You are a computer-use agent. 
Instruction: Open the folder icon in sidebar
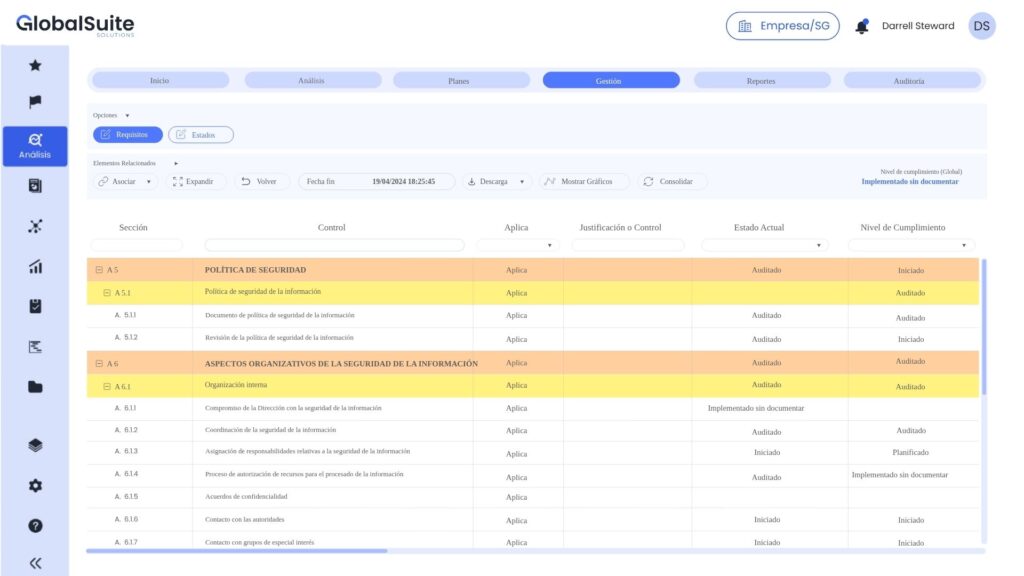pos(35,387)
